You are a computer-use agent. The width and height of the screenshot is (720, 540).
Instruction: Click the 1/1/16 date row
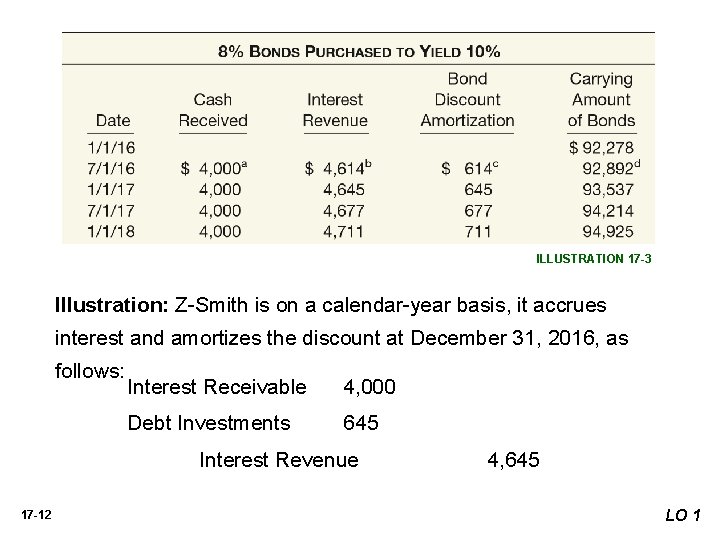coord(112,149)
